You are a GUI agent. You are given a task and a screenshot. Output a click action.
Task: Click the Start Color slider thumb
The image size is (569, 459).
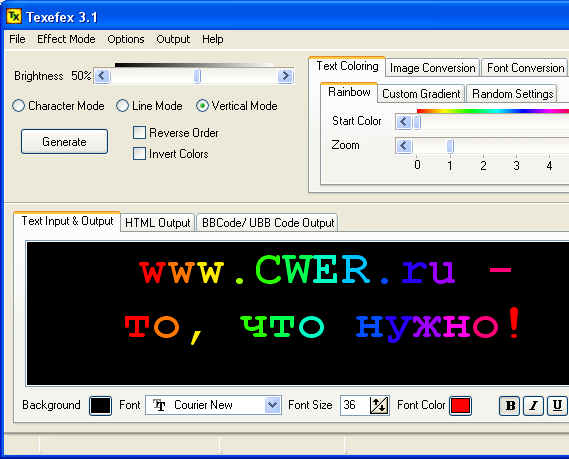tap(417, 122)
